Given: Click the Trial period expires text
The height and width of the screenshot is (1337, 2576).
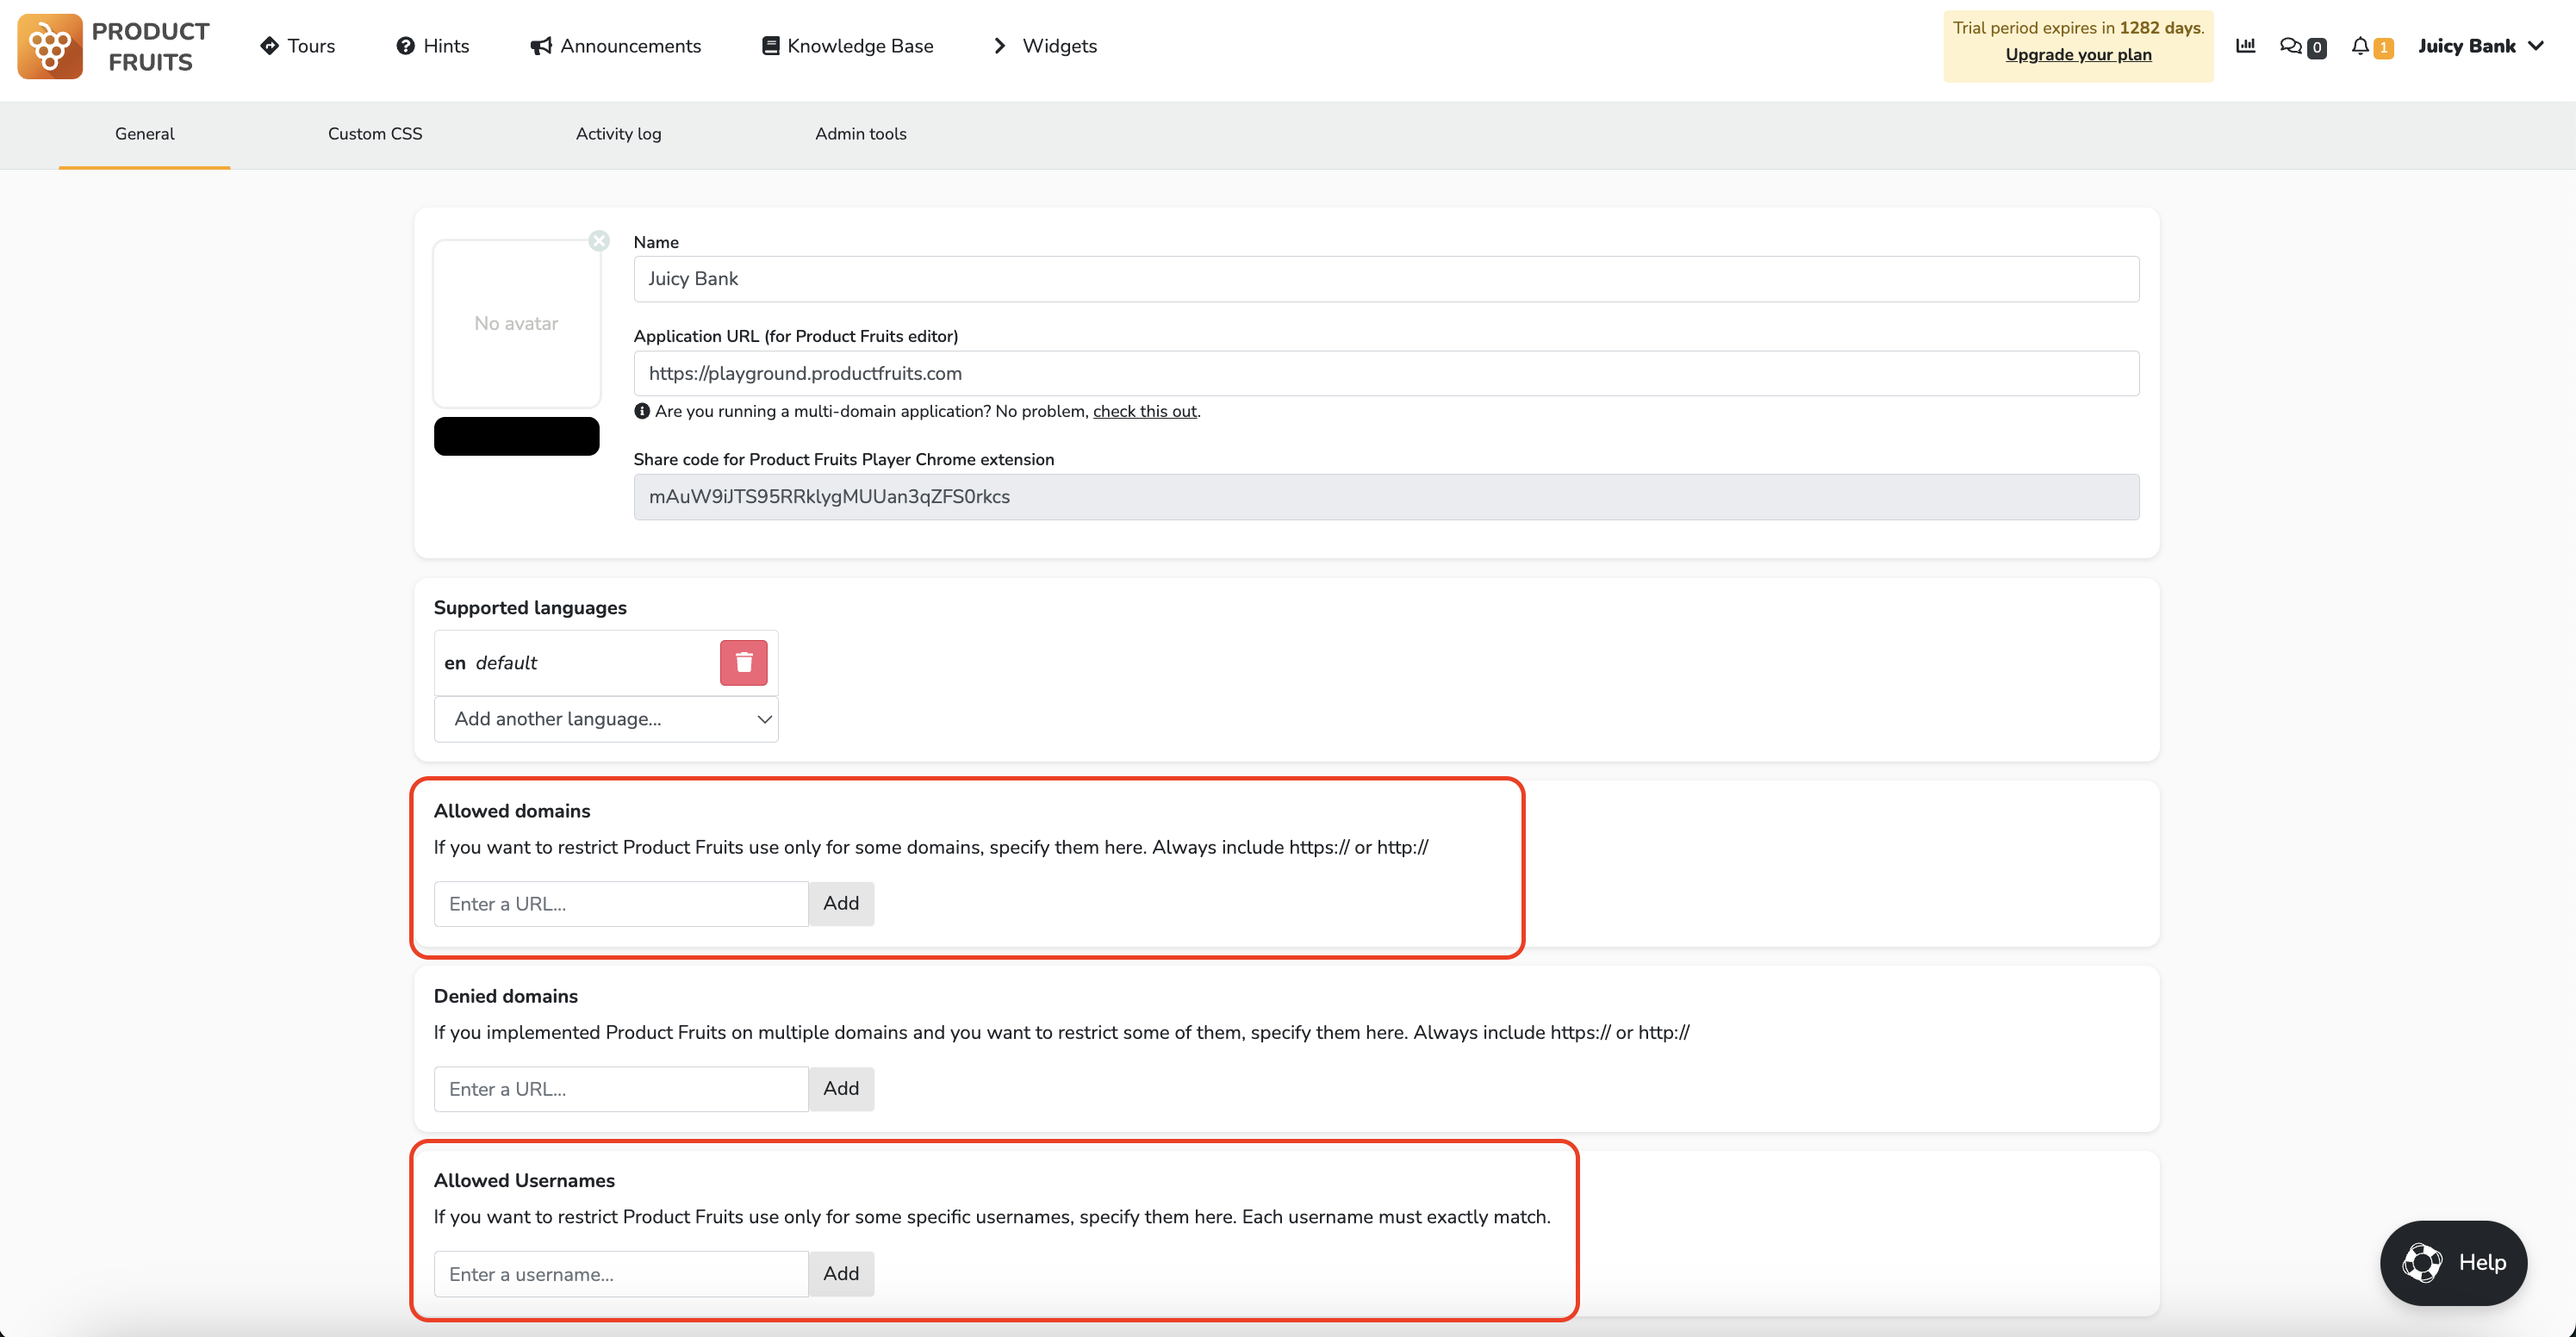Looking at the screenshot, I should tap(2078, 28).
